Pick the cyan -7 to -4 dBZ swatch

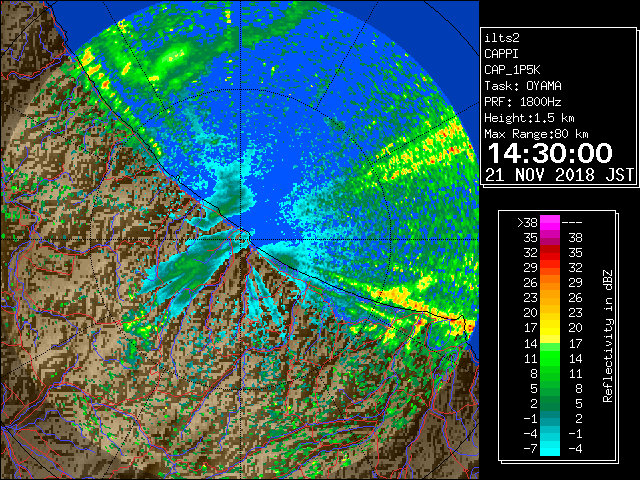550,449
